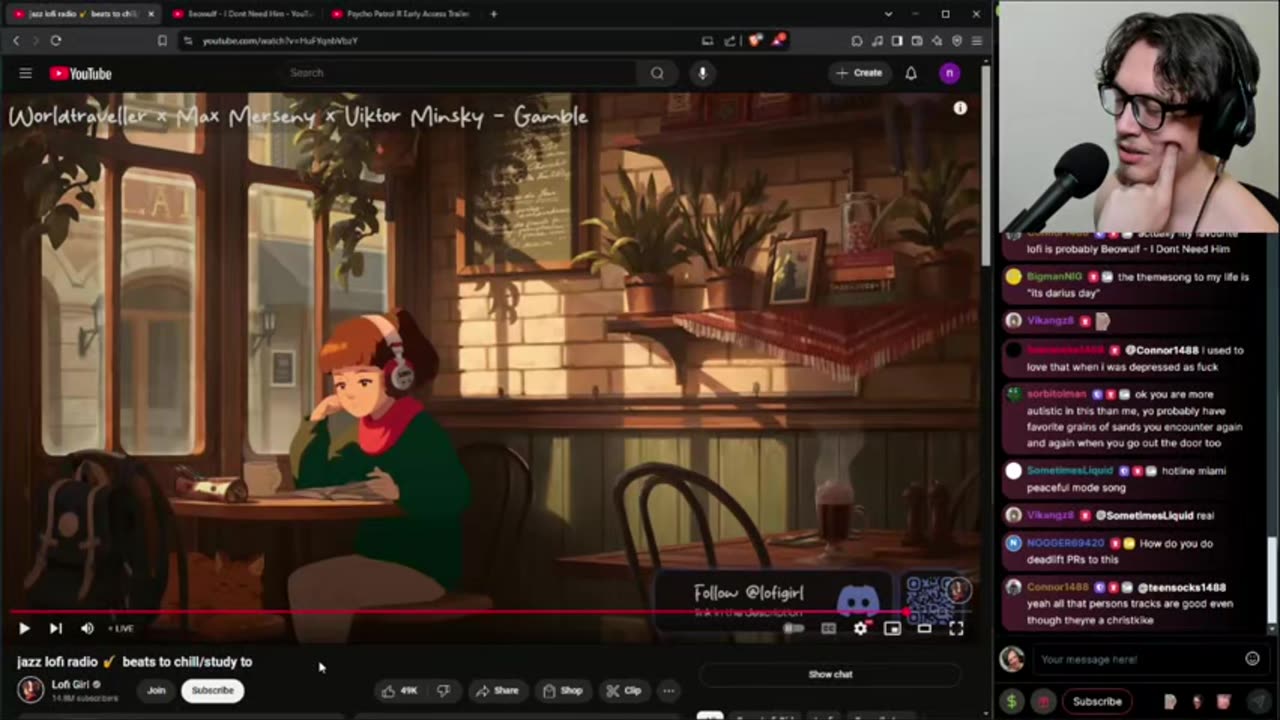This screenshot has height=720, width=1280.
Task: Open more actions three-dot menu
Action: point(668,690)
